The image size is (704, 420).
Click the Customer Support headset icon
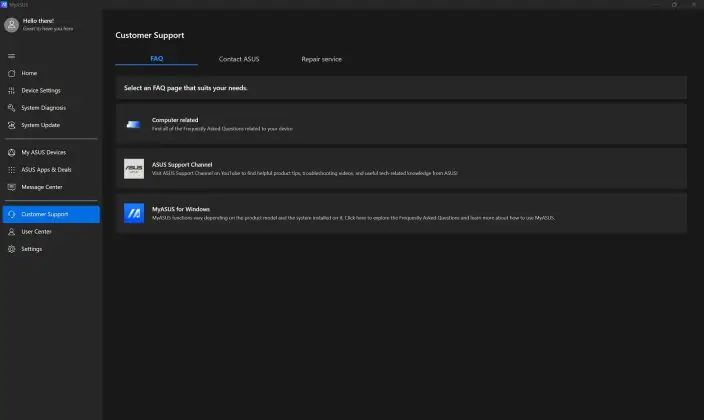tap(12, 214)
